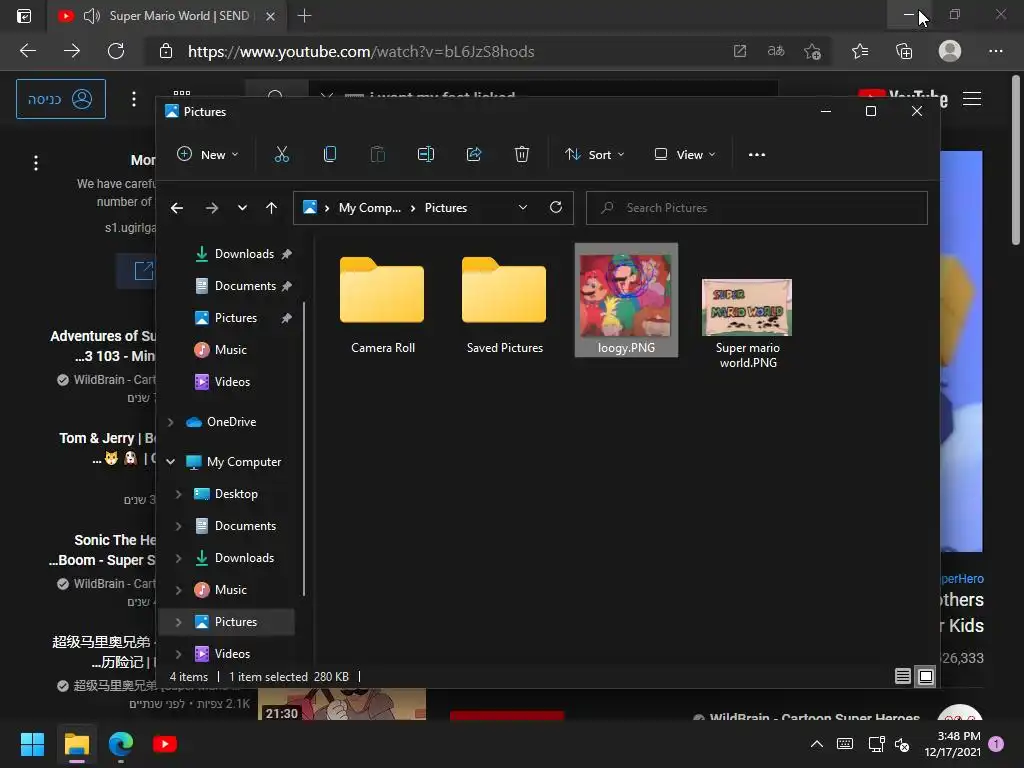This screenshot has width=1024, height=768.
Task: Open File Explorer from the taskbar
Action: (77, 744)
